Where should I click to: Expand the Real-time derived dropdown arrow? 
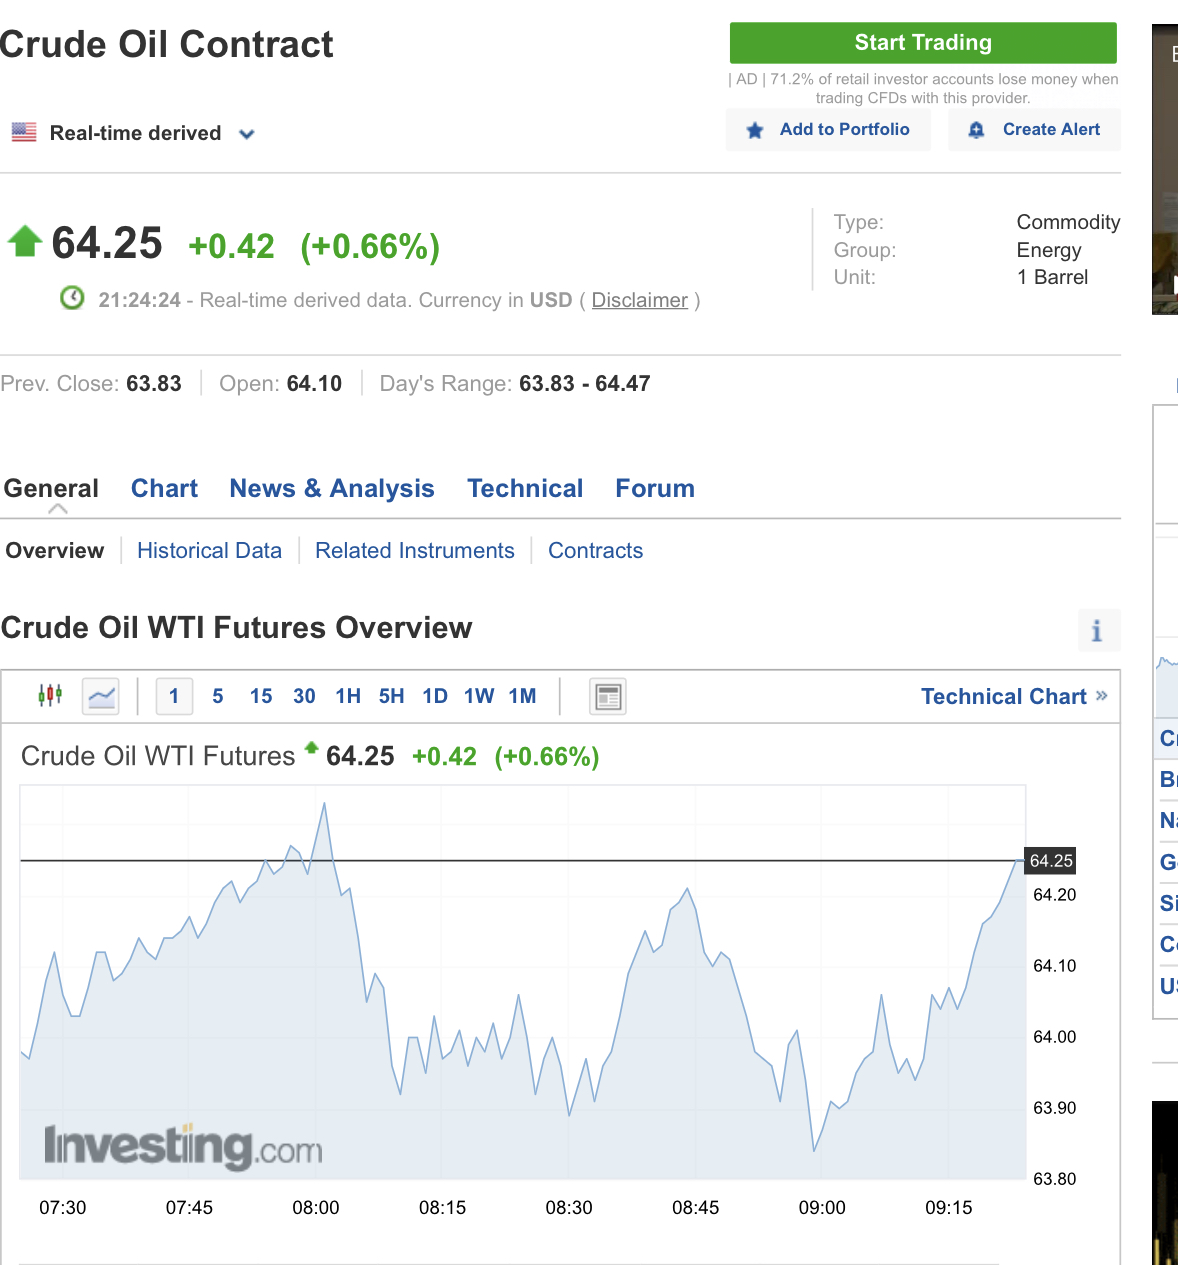tap(247, 134)
